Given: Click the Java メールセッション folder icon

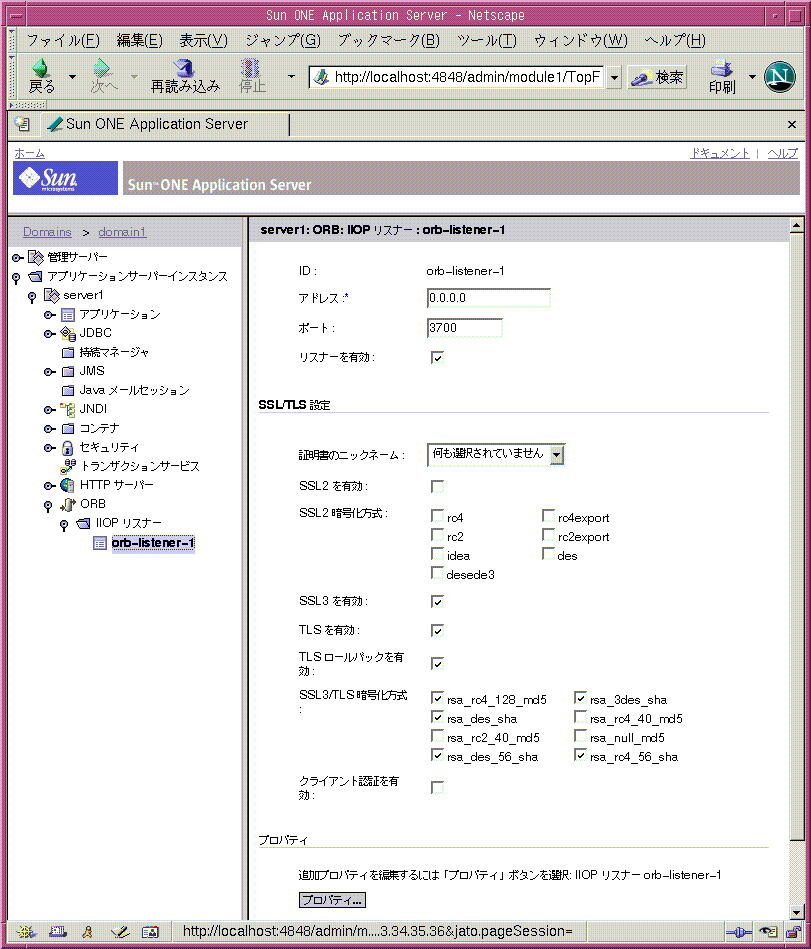Looking at the screenshot, I should [x=68, y=390].
